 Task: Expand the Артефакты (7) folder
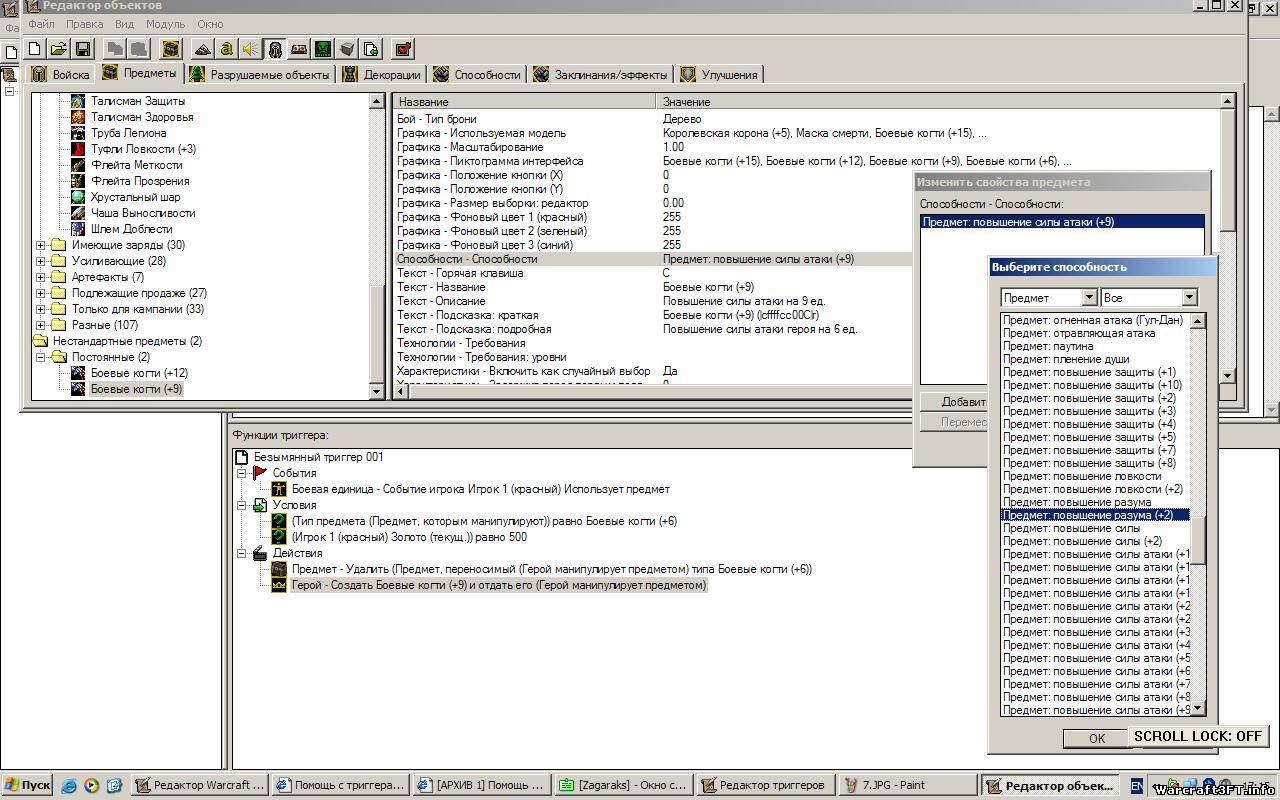click(x=41, y=277)
